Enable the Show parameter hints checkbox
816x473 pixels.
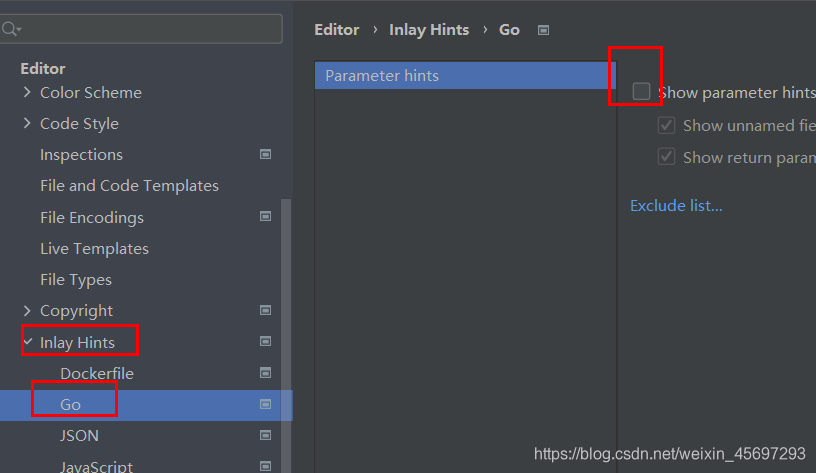coord(641,91)
